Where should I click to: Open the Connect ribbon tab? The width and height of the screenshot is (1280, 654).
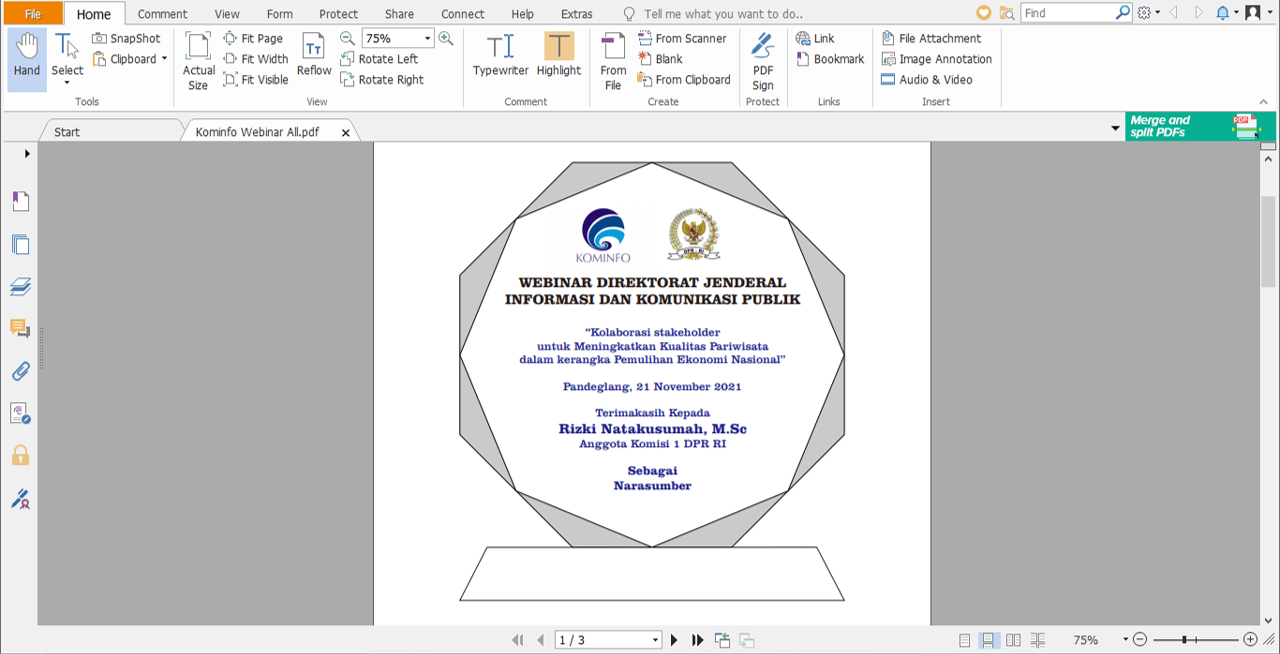point(463,14)
